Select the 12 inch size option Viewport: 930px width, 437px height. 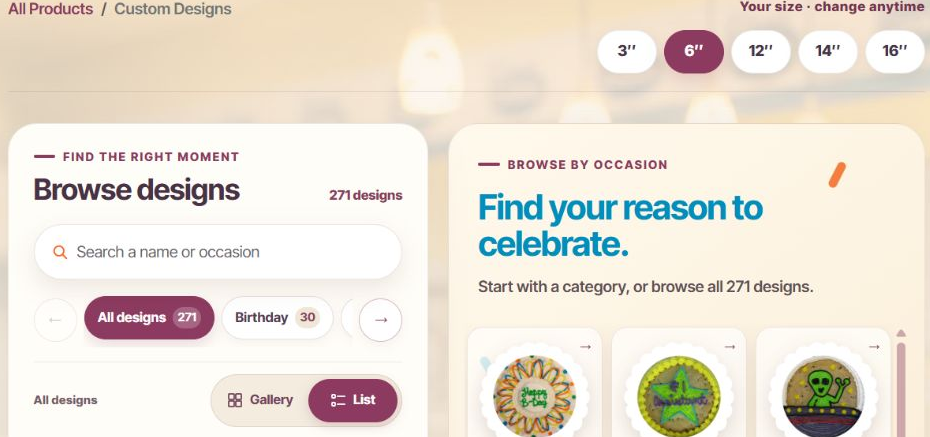coord(761,52)
